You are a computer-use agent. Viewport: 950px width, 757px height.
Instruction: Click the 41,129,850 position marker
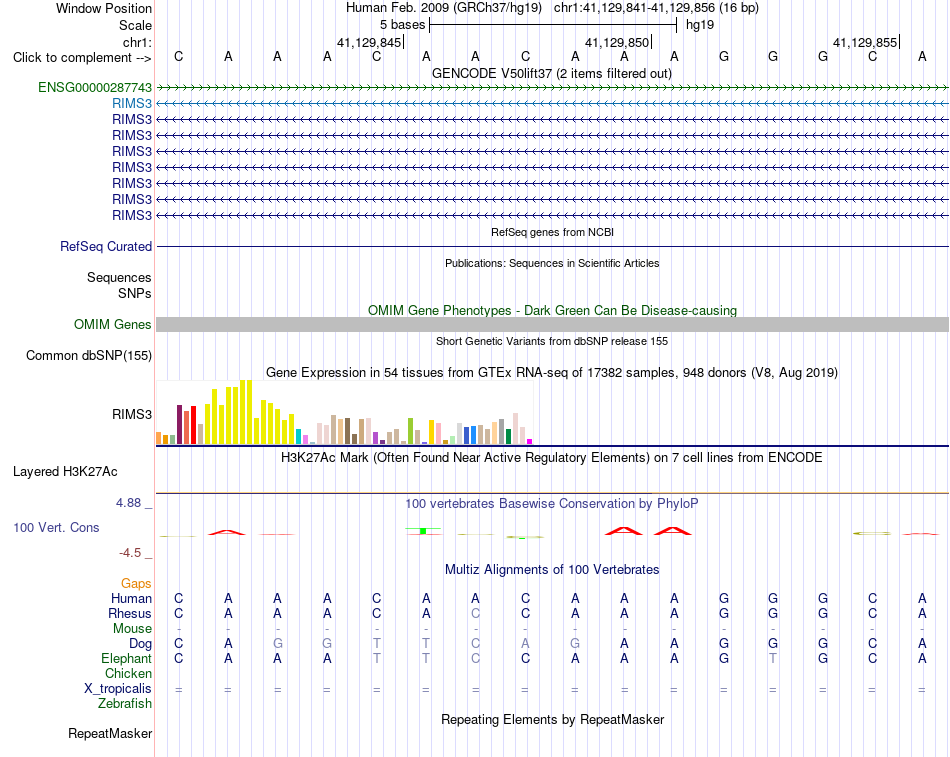618,42
